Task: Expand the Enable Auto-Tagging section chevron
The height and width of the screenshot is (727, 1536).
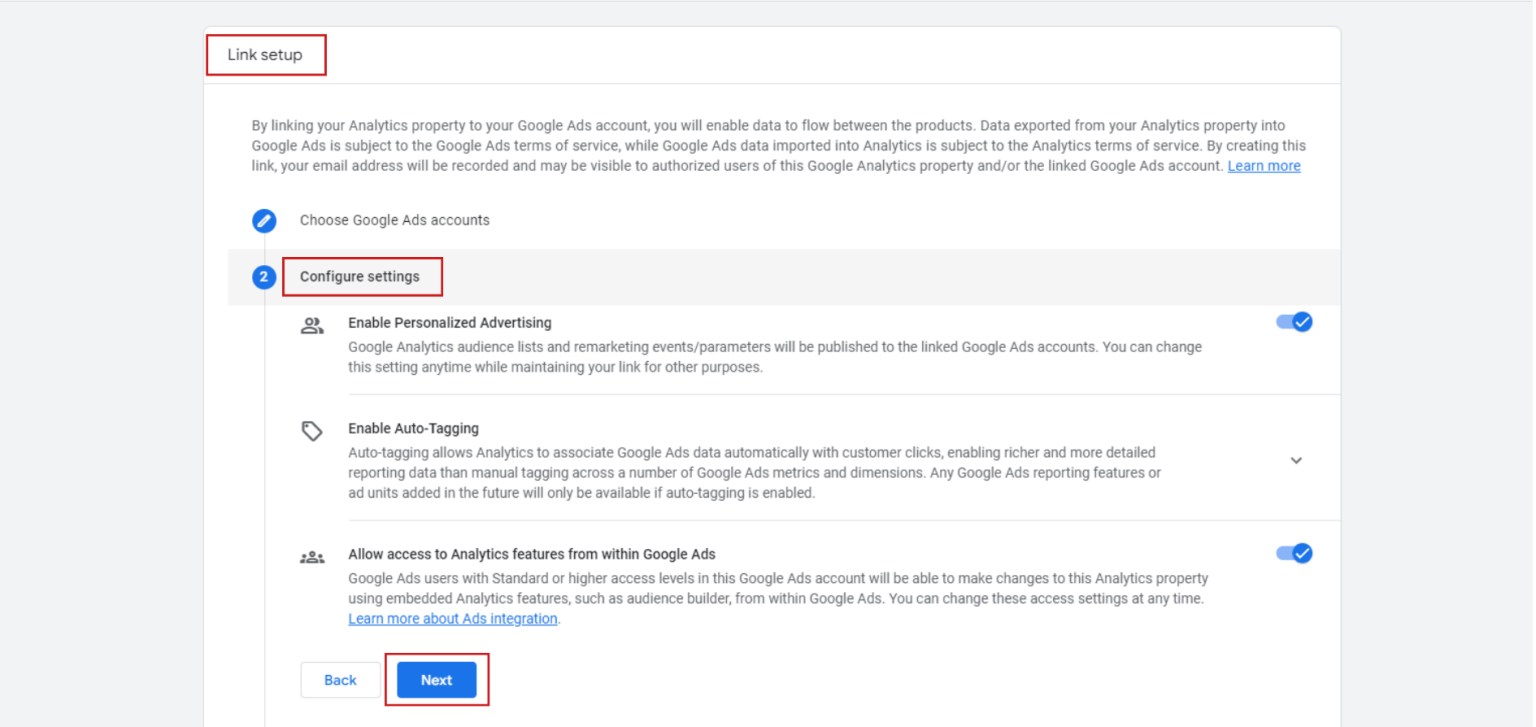Action: point(1296,461)
